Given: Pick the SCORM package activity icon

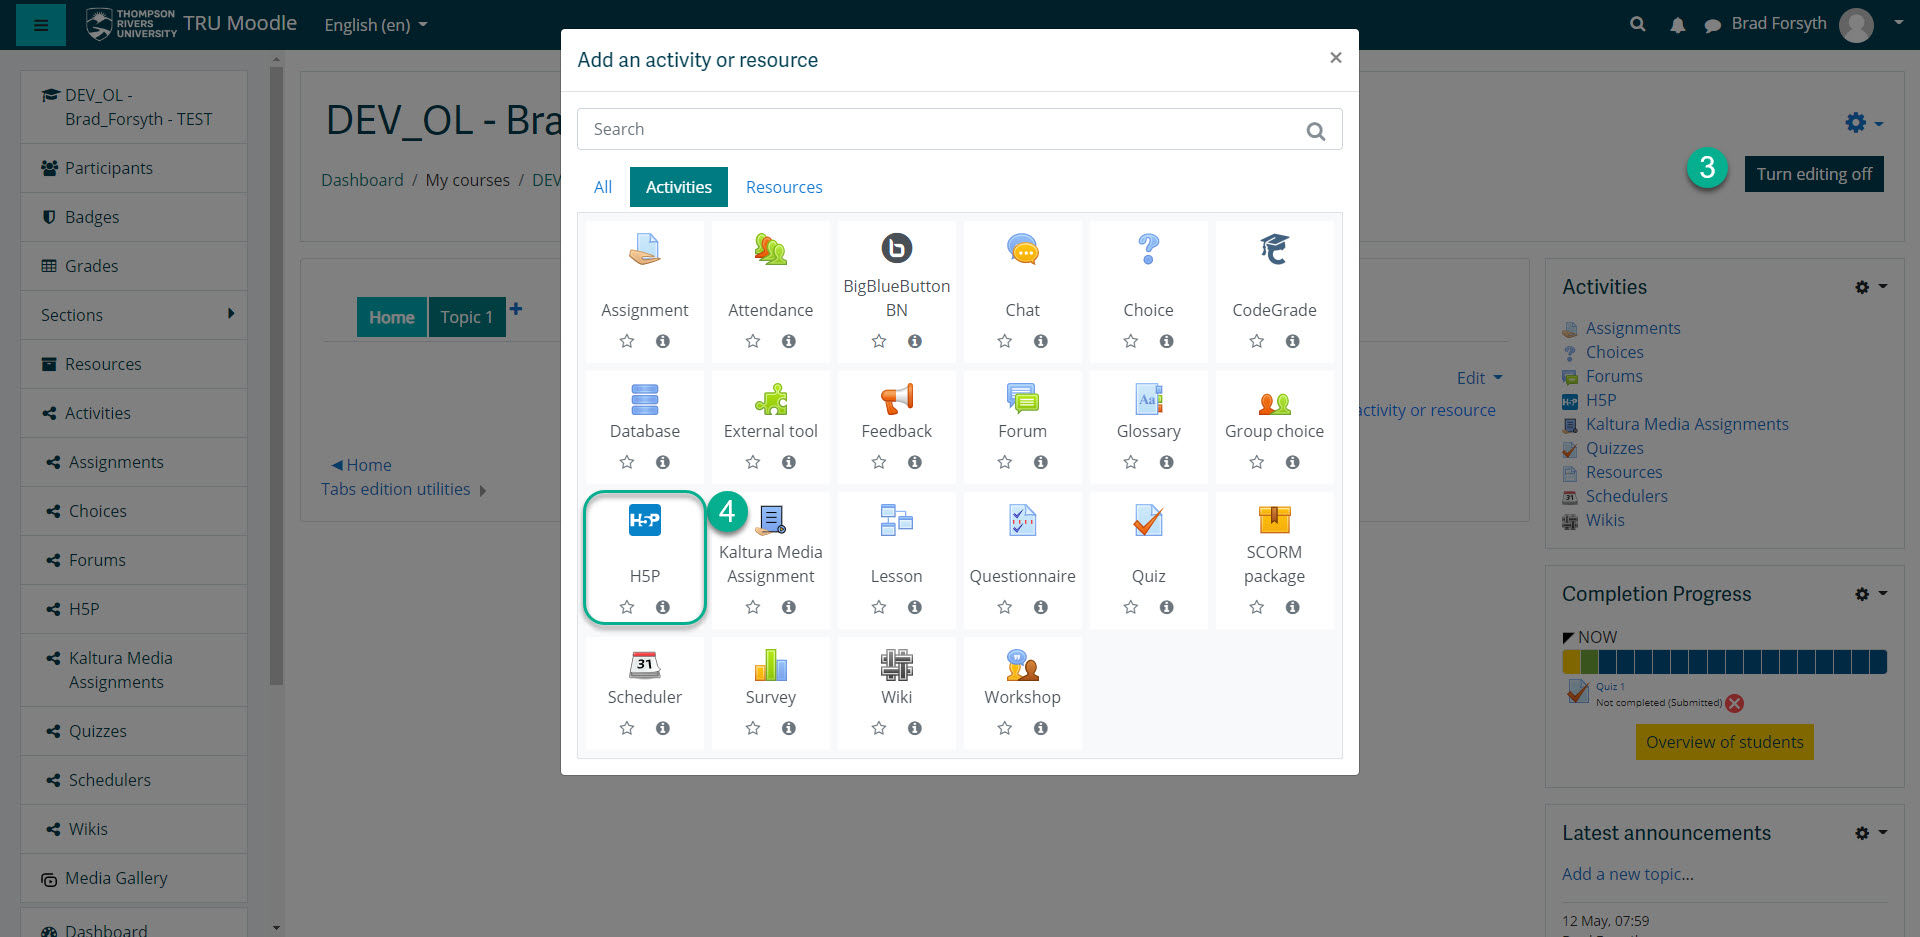Looking at the screenshot, I should click(x=1274, y=519).
